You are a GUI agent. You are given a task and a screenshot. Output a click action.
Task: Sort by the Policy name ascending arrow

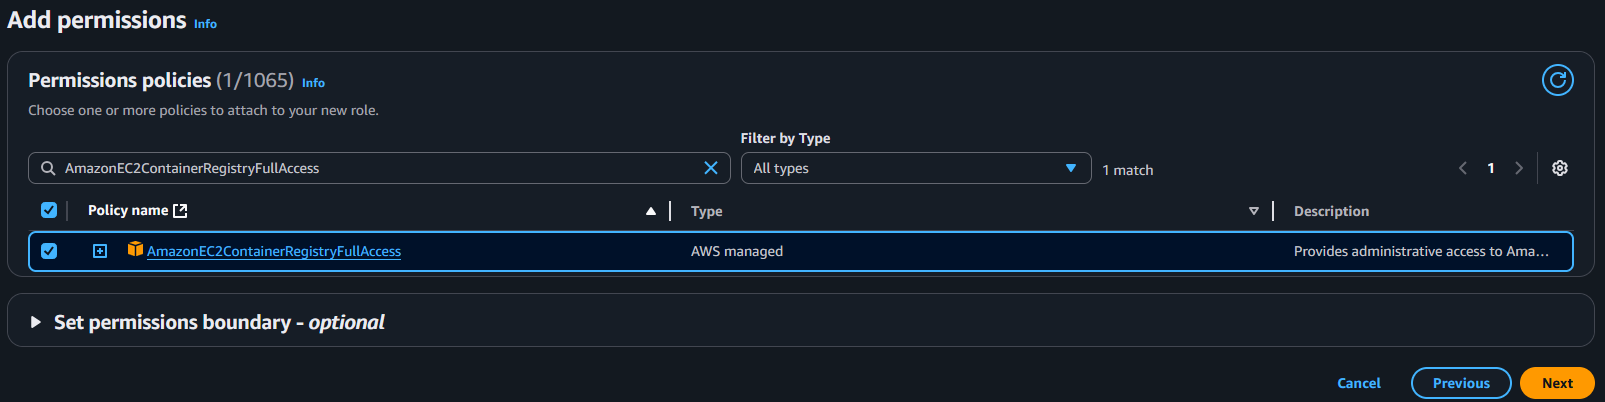[651, 211]
